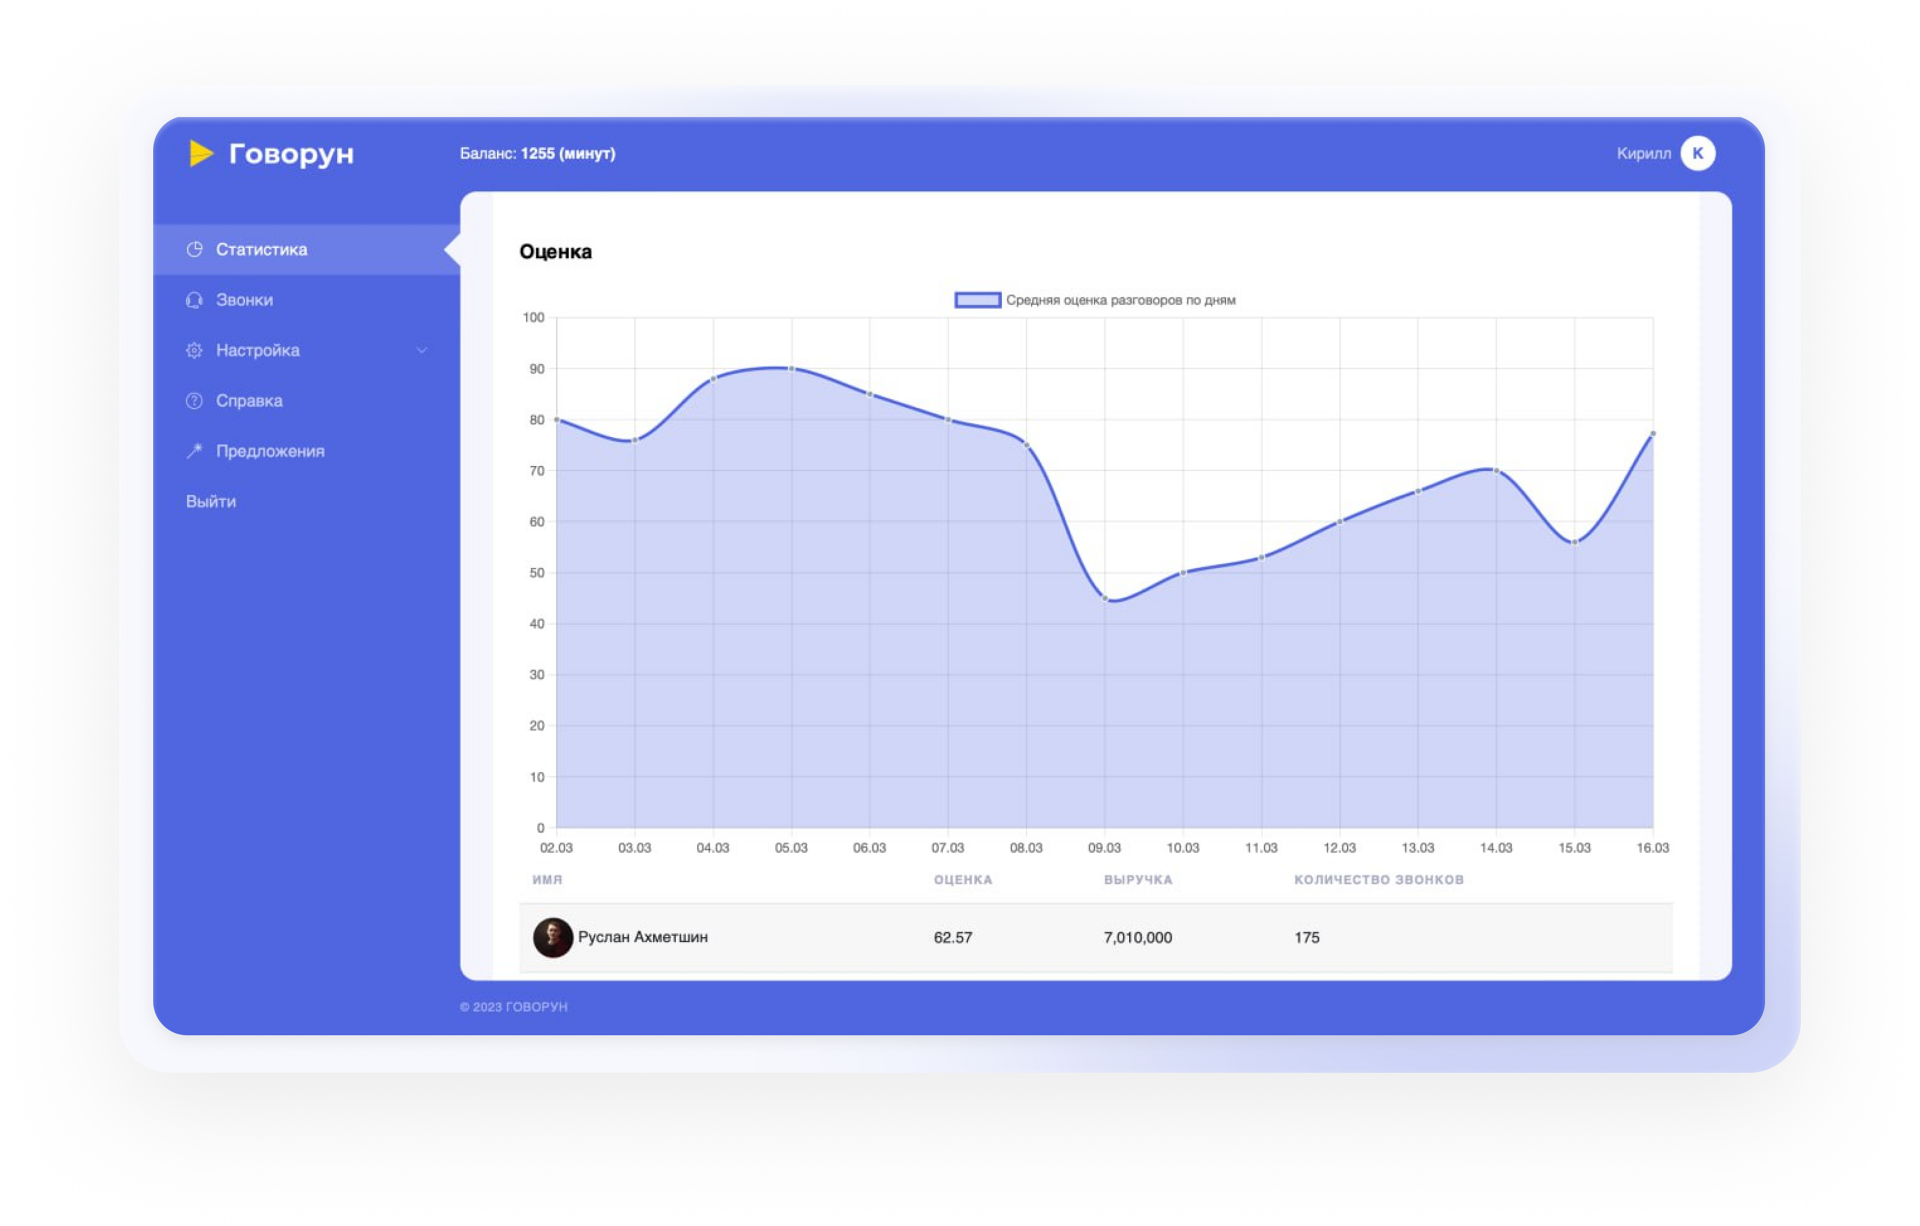This screenshot has width=1920, height=1226.
Task: Open the Кирилл user name menu
Action: pos(1643,153)
